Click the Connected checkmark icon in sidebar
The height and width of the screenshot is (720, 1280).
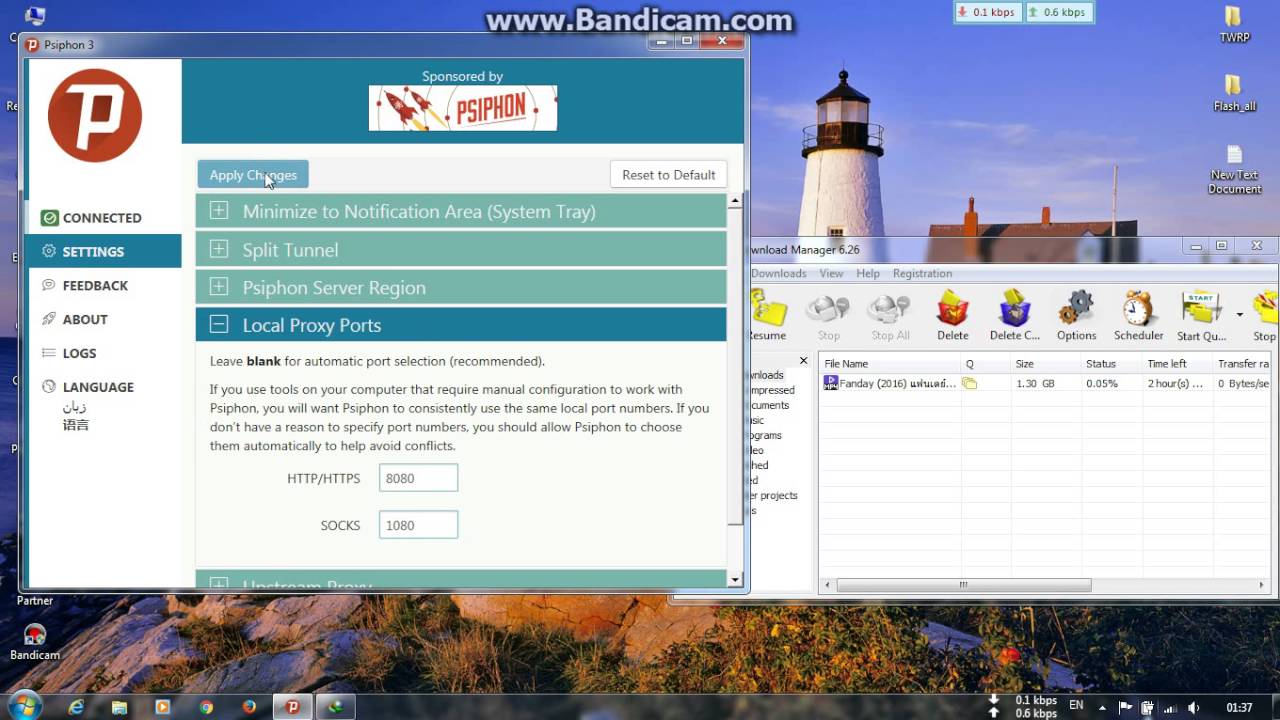coord(49,218)
